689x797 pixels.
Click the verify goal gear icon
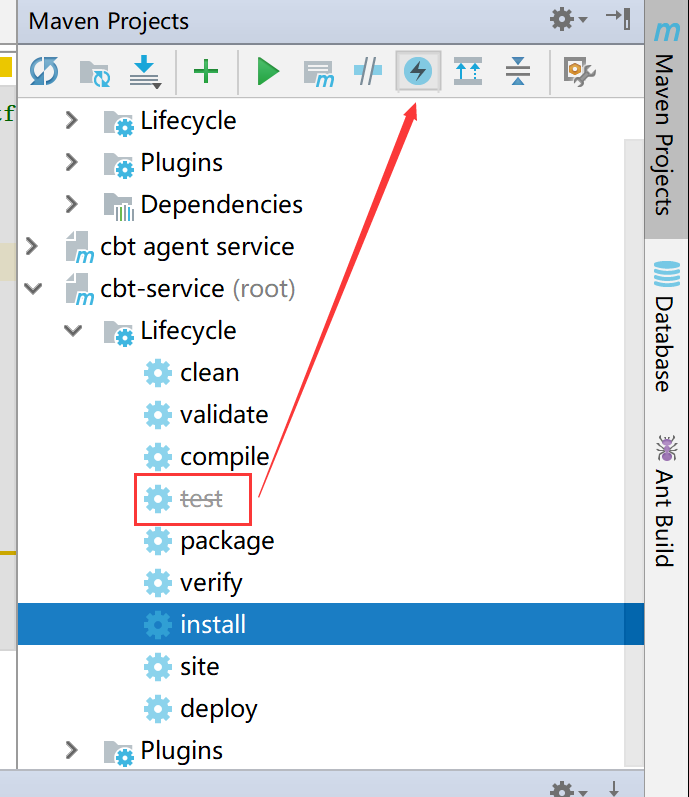pyautogui.click(x=158, y=583)
